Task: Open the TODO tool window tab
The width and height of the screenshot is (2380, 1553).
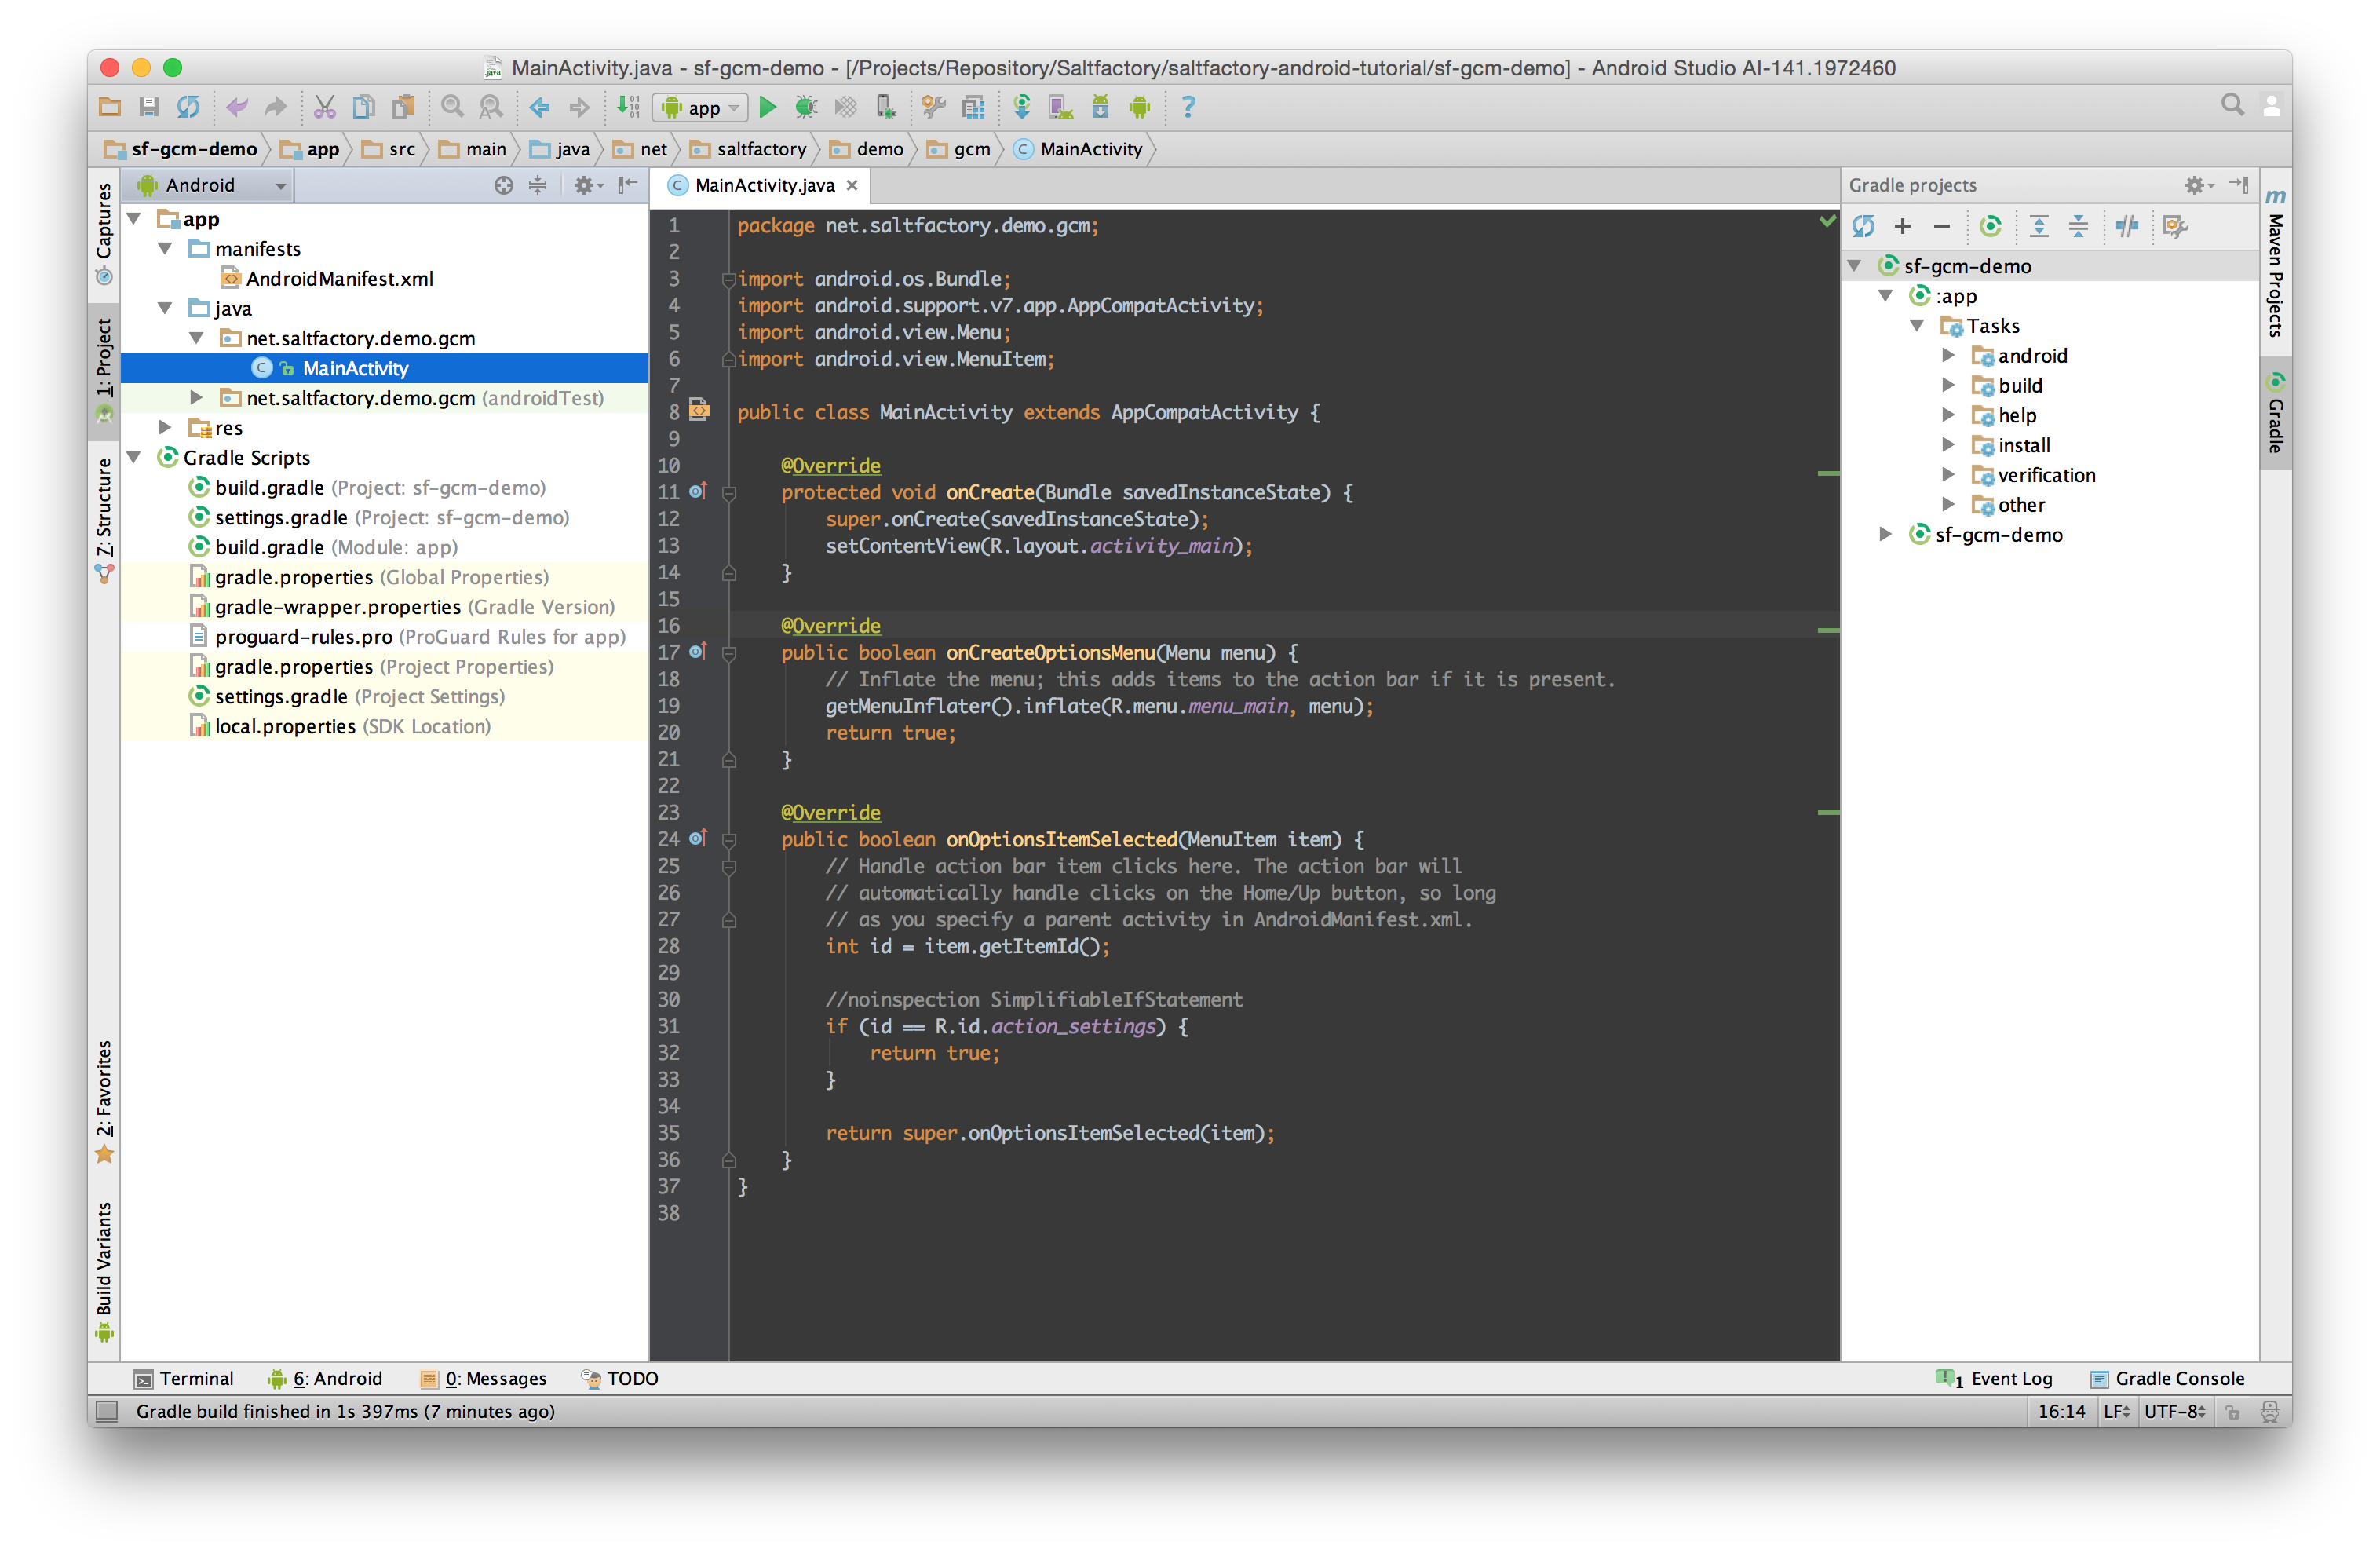Action: (x=620, y=1378)
